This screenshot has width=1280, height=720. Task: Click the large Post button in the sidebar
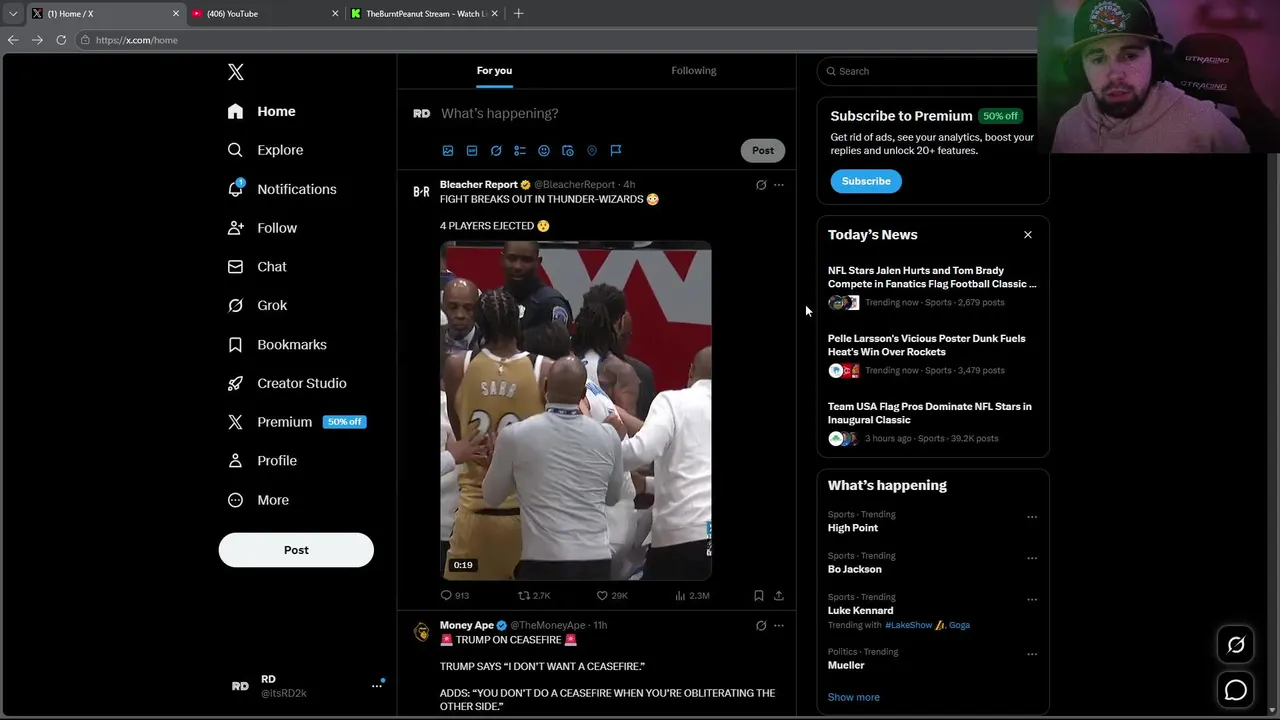296,550
